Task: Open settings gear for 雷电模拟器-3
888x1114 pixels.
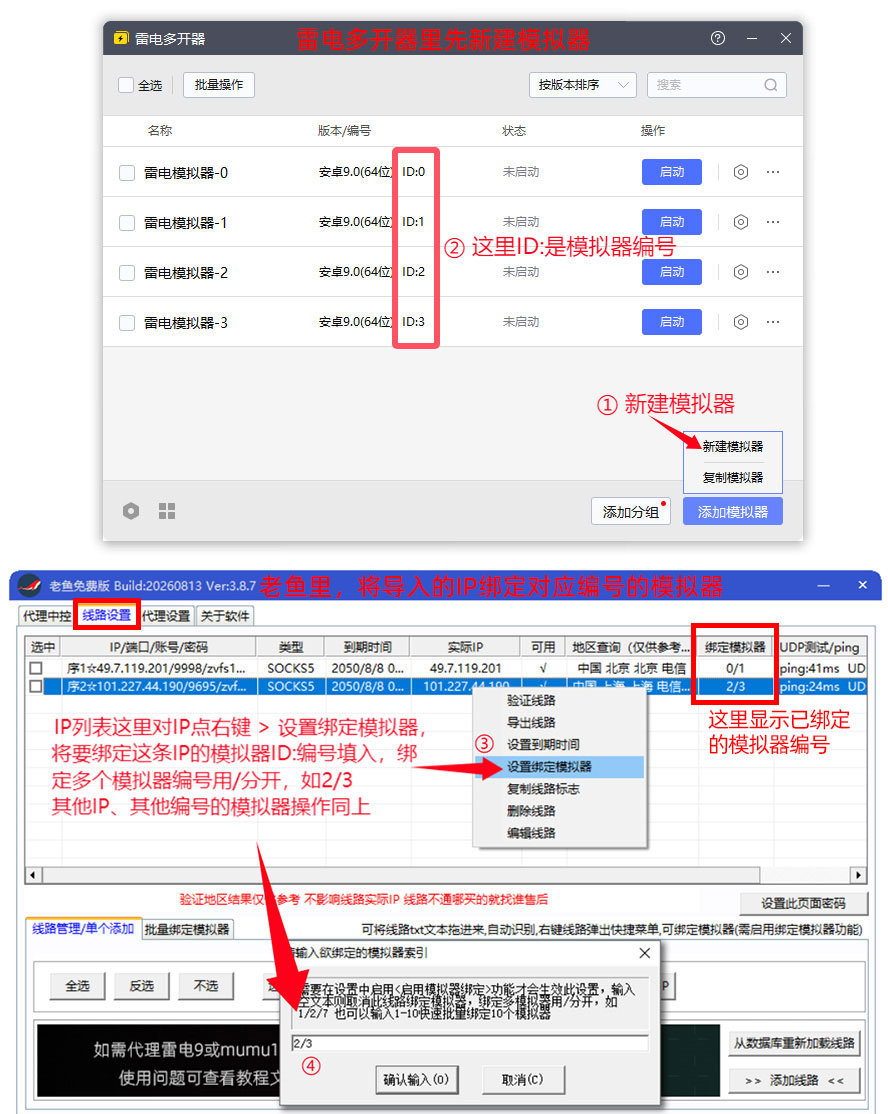Action: 740,322
